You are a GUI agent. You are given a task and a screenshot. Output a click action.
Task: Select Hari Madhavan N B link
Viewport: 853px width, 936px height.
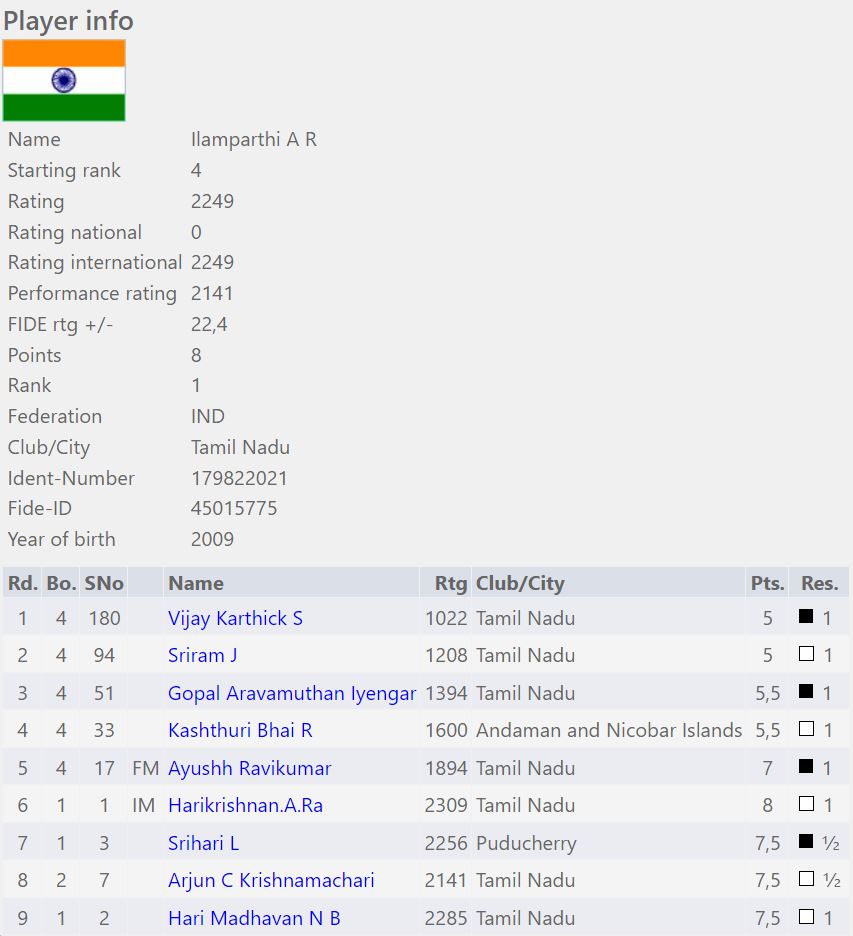click(x=254, y=918)
